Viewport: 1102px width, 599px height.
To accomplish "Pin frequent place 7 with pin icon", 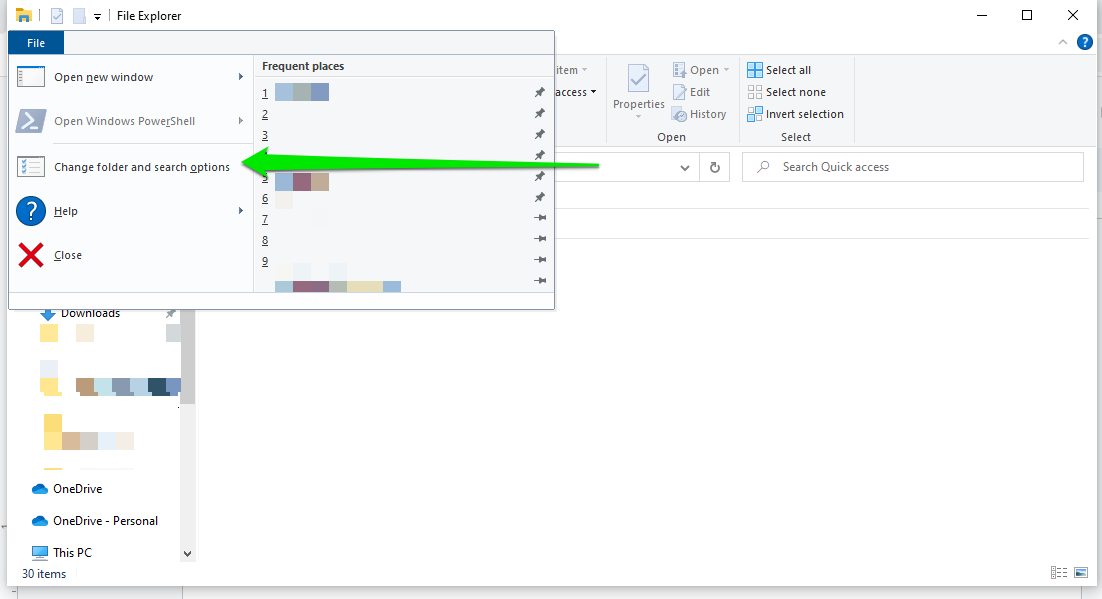I will pos(540,218).
